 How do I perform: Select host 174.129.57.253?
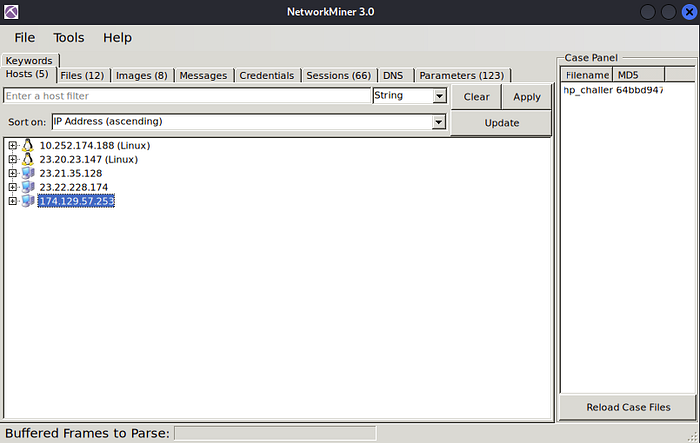click(x=76, y=201)
